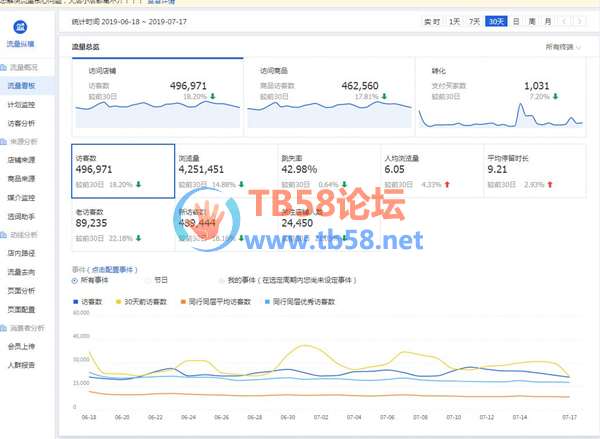Open the 所有终端 dropdown
The image size is (600, 439).
(564, 47)
